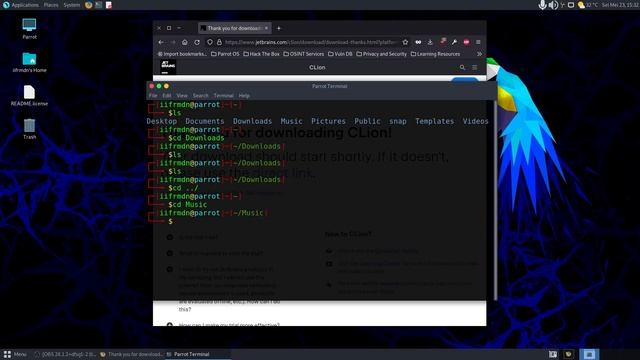Open the Menu button in bottom taskbar
Screen dimensions: 640x360
click(15, 354)
